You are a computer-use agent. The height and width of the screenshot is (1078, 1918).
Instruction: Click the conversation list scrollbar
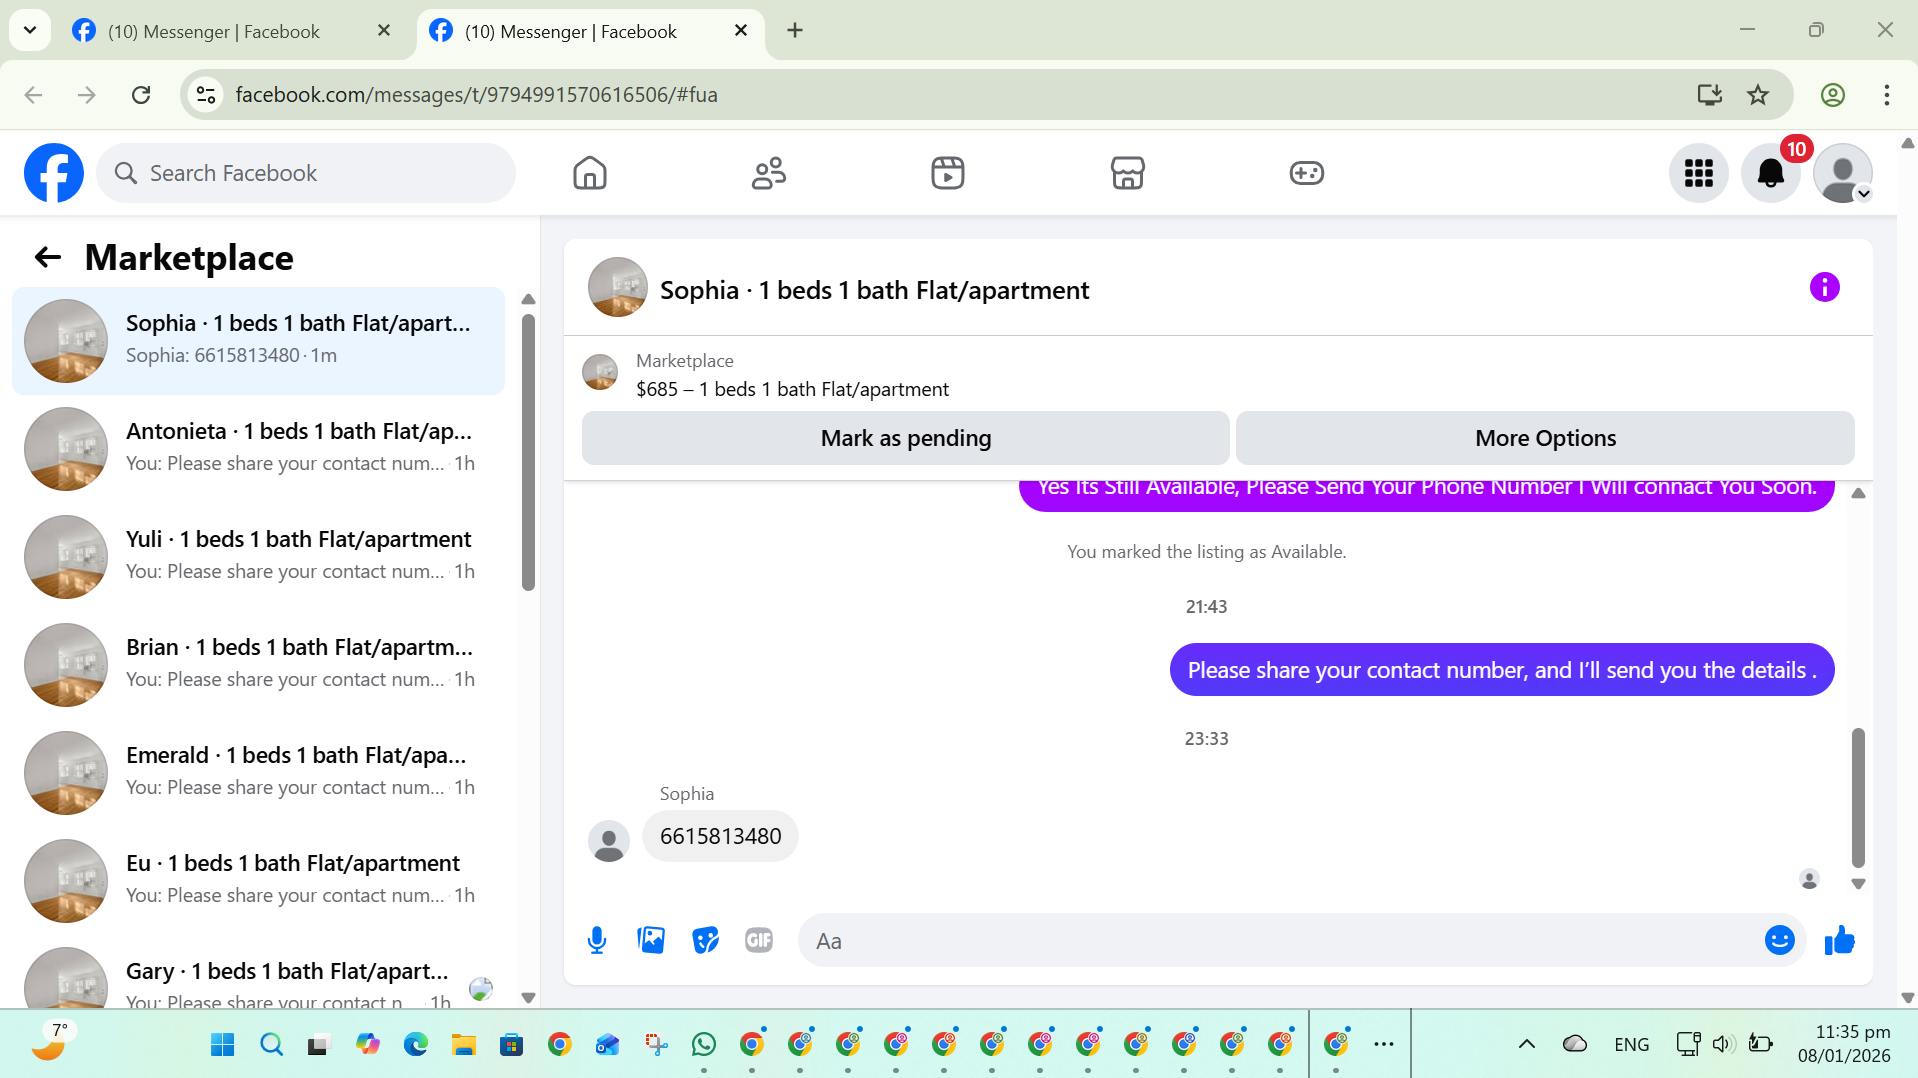528,453
